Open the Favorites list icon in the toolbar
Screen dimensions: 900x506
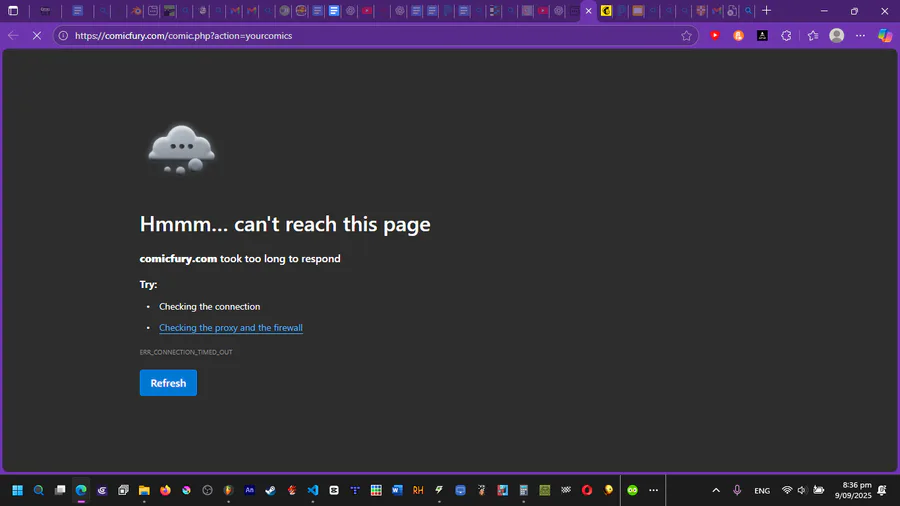(x=813, y=36)
